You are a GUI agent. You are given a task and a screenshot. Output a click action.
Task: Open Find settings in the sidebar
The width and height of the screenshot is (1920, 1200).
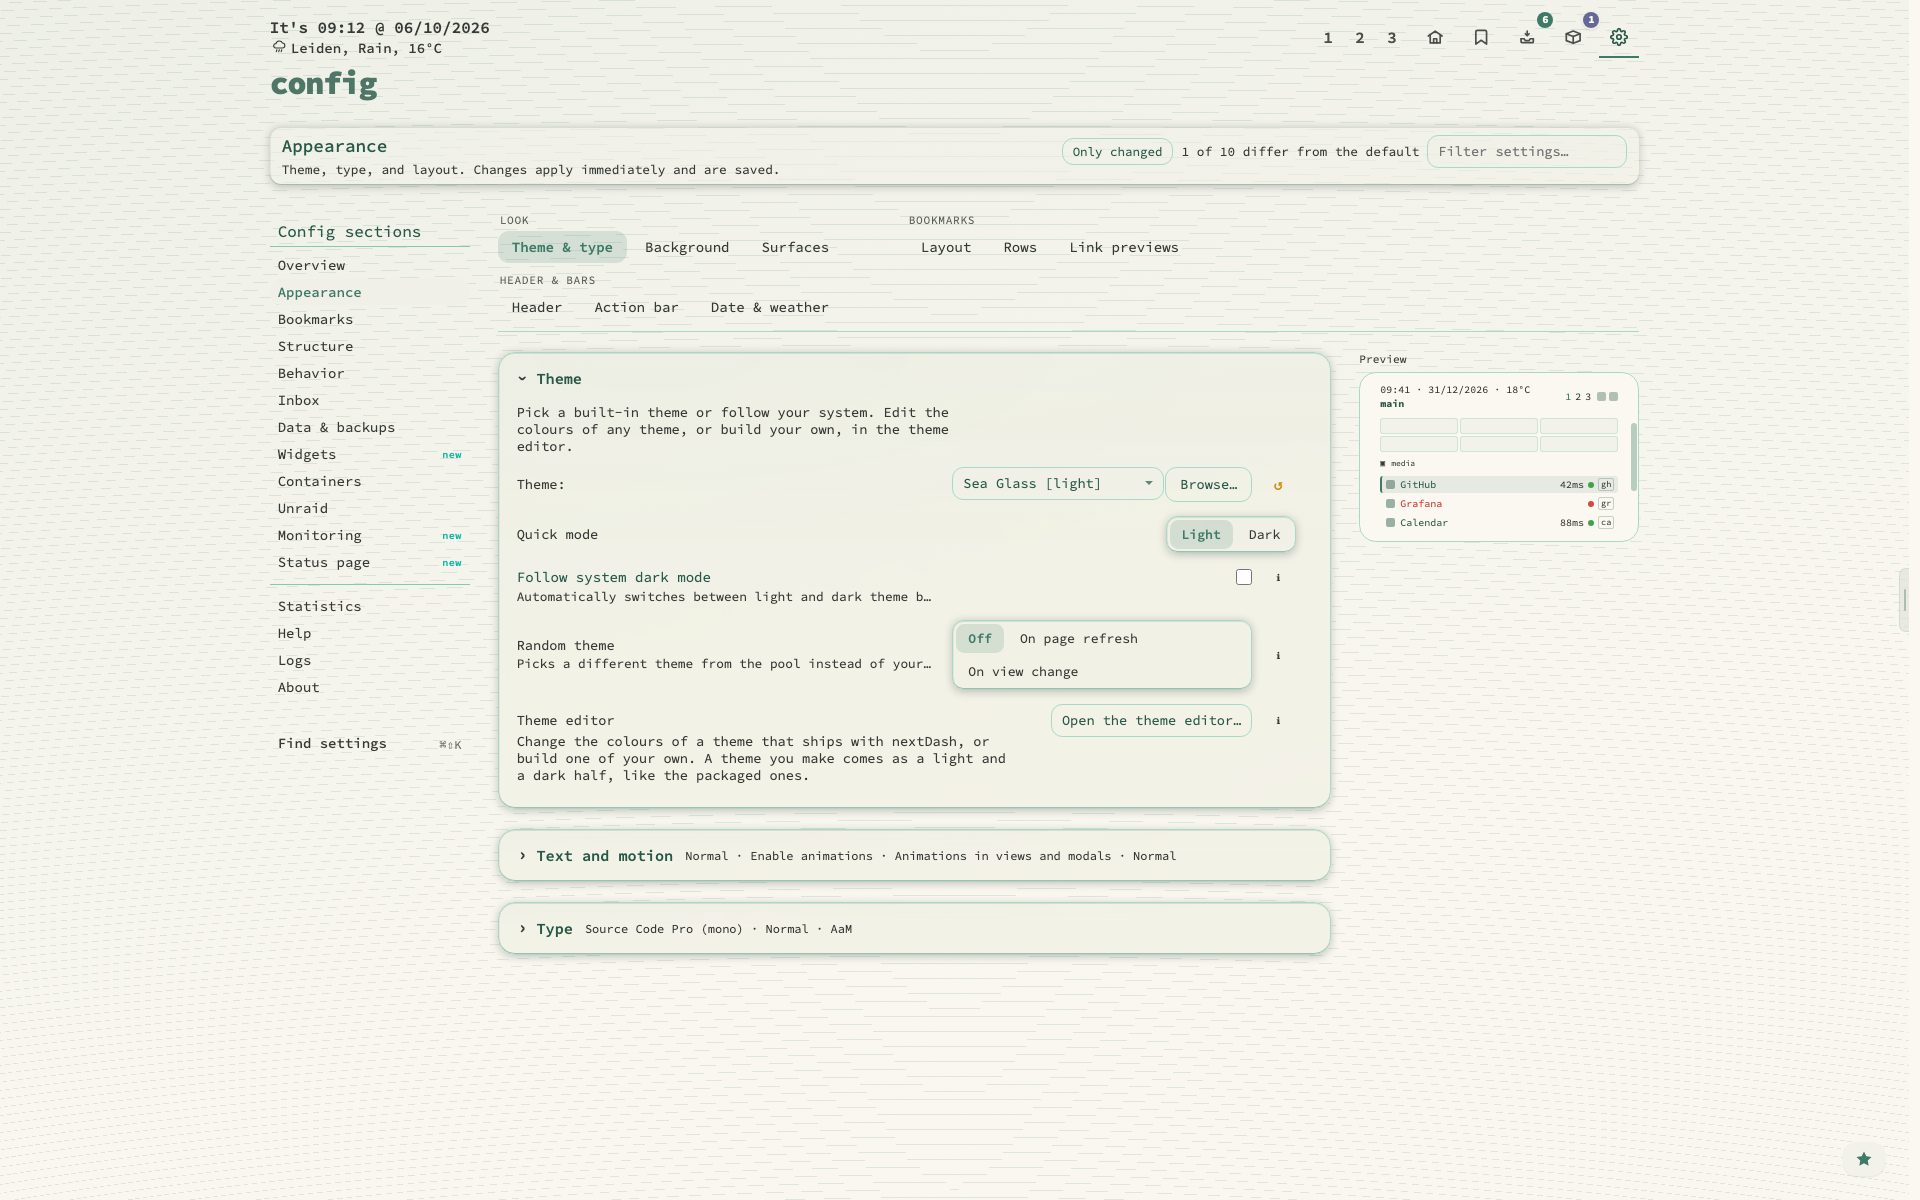369,743
